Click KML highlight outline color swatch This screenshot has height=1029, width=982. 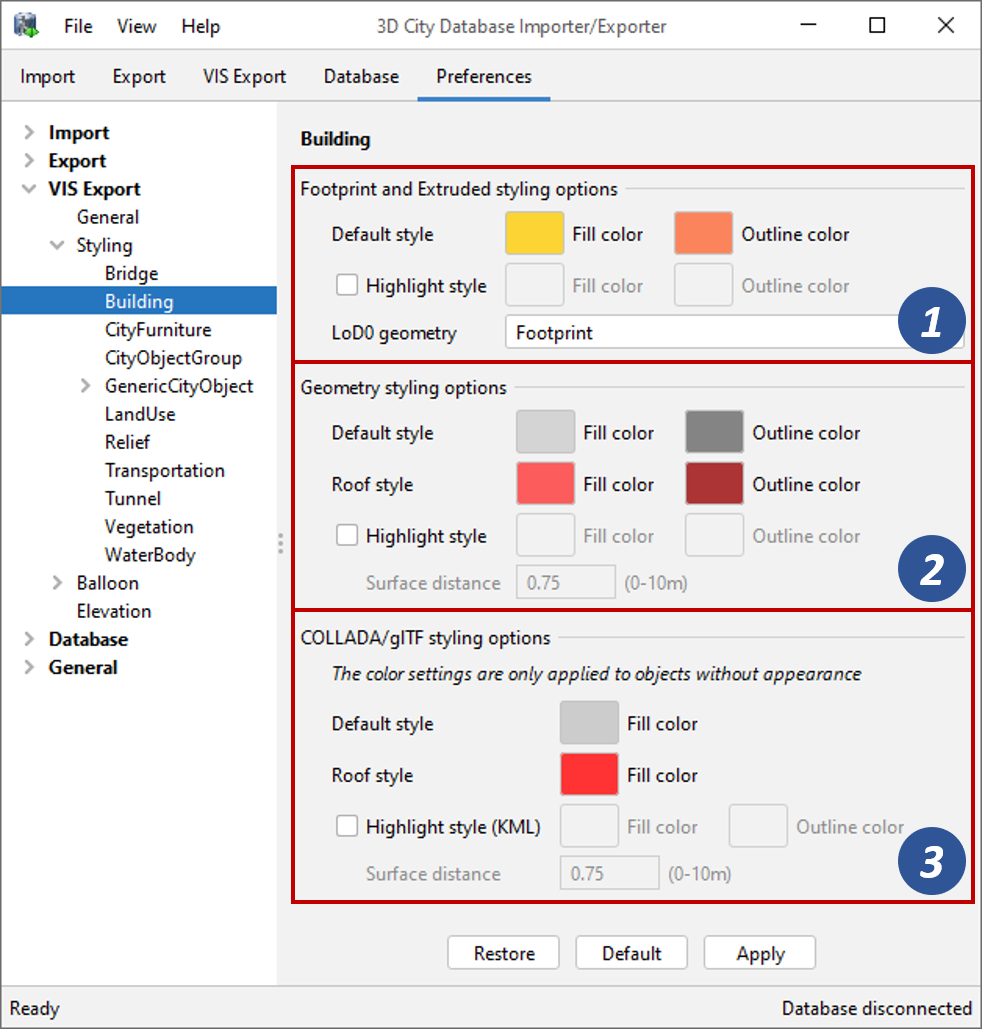point(758,826)
